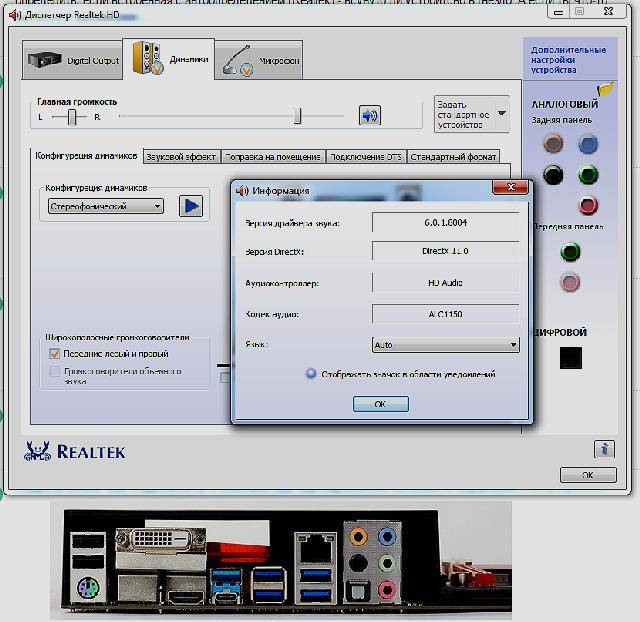The image size is (640, 622).
Task: Click the microphone icon on Микрофон tab
Action: coord(238,61)
